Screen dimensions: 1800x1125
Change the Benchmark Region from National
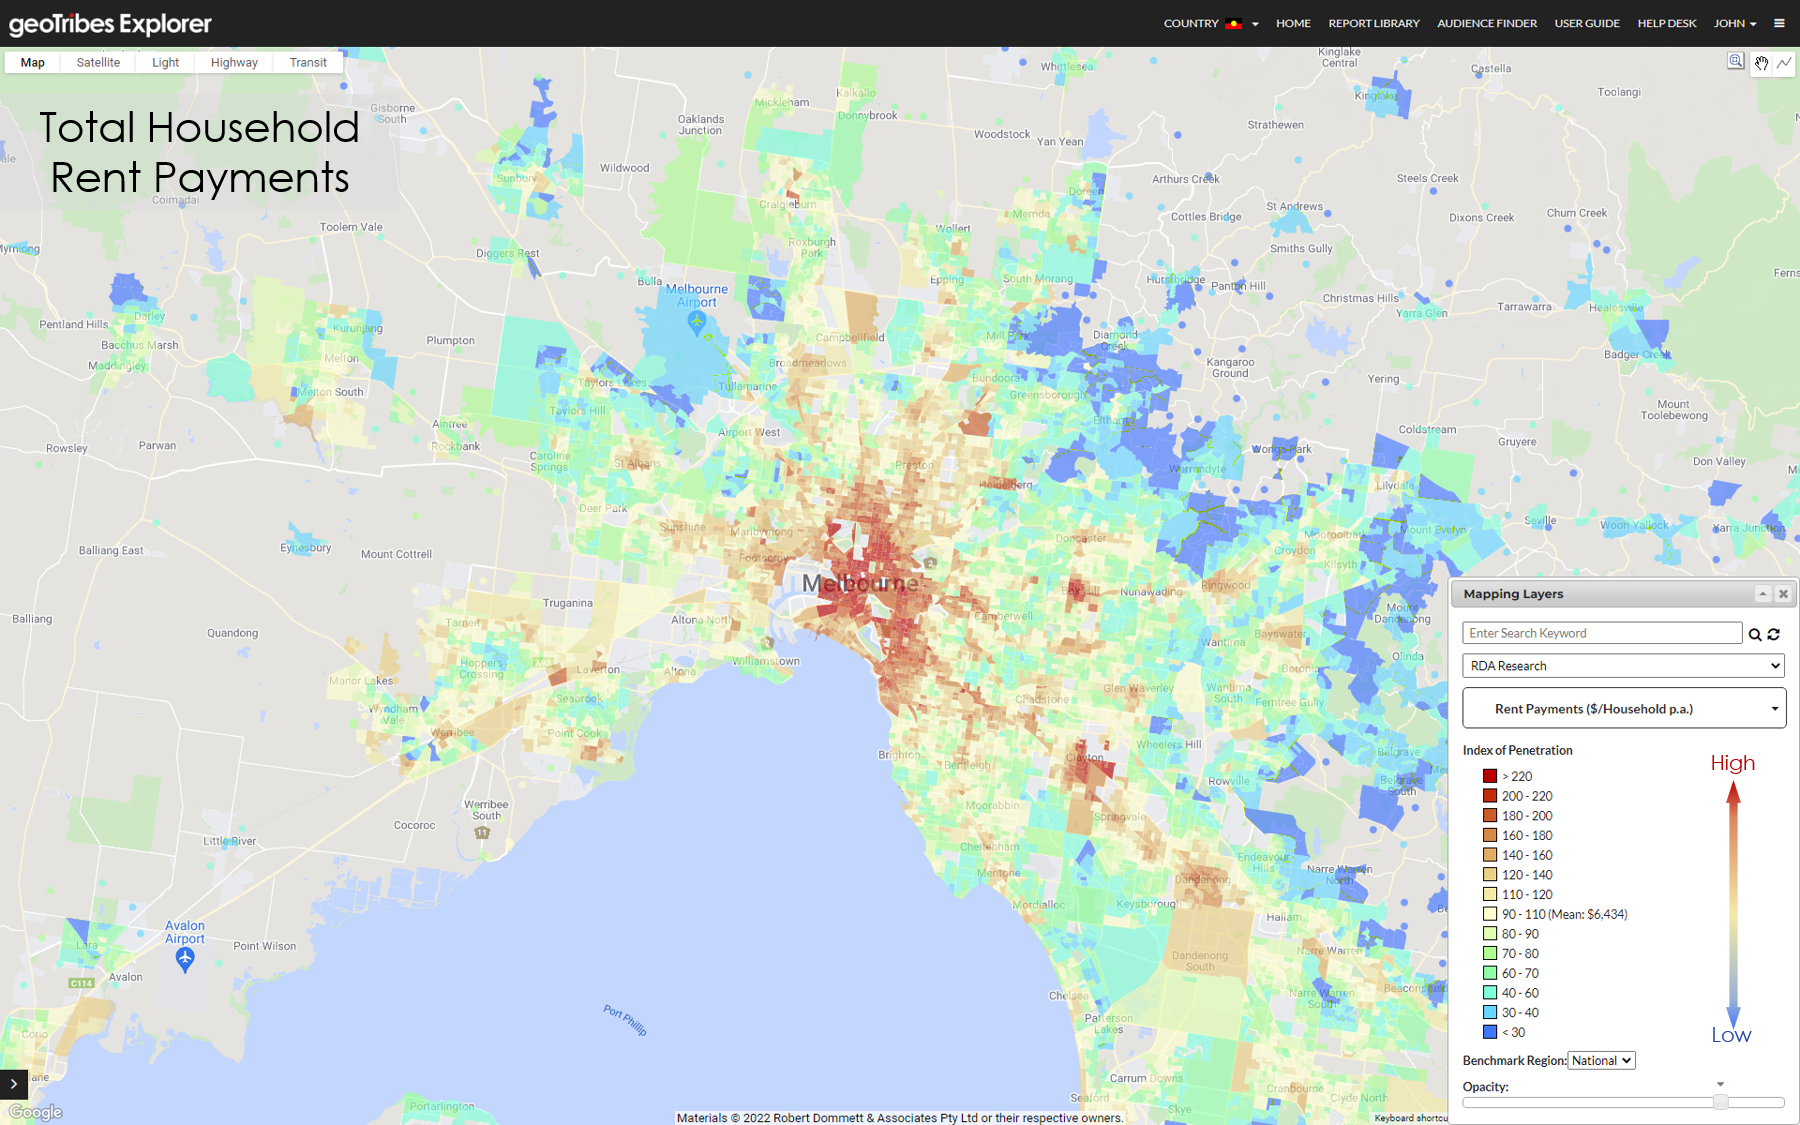pos(1601,1060)
